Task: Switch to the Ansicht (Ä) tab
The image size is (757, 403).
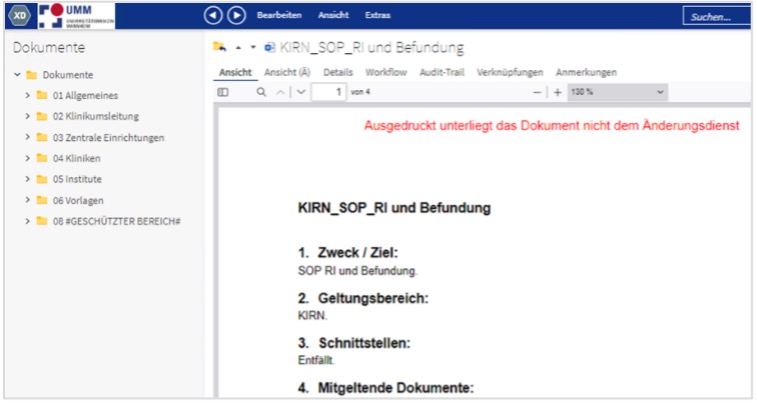Action: pos(287,72)
